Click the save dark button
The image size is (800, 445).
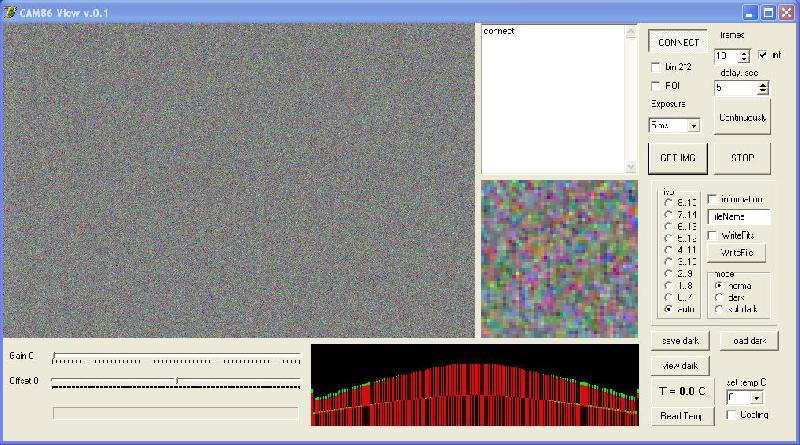tap(680, 340)
